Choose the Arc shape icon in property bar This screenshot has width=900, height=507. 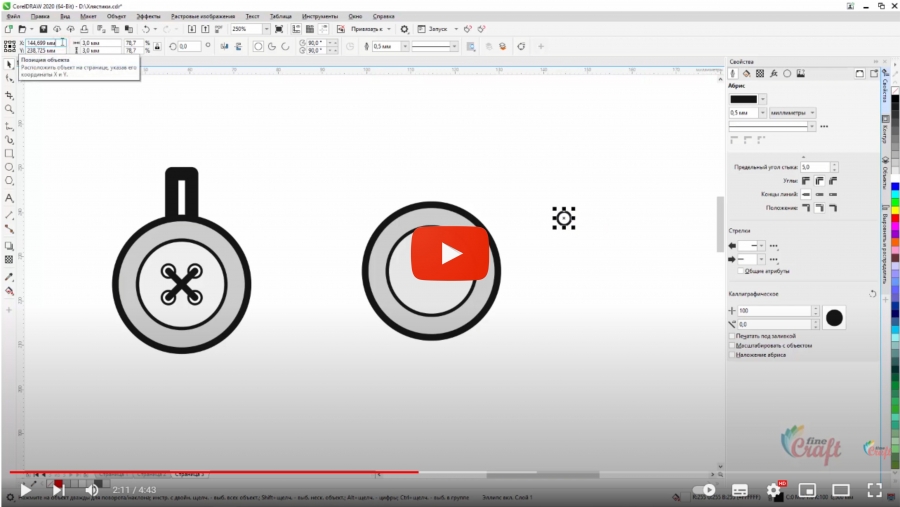click(x=285, y=47)
